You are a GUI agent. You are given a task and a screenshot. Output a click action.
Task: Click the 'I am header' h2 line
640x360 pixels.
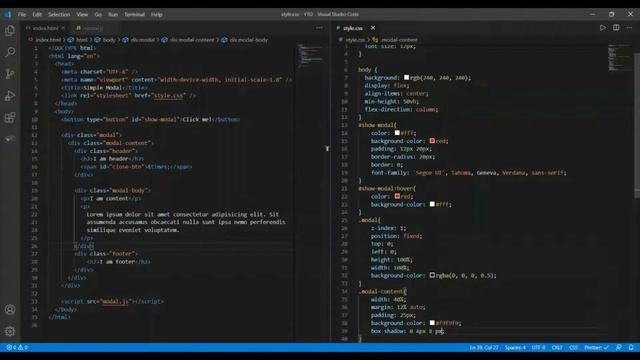tap(112, 159)
